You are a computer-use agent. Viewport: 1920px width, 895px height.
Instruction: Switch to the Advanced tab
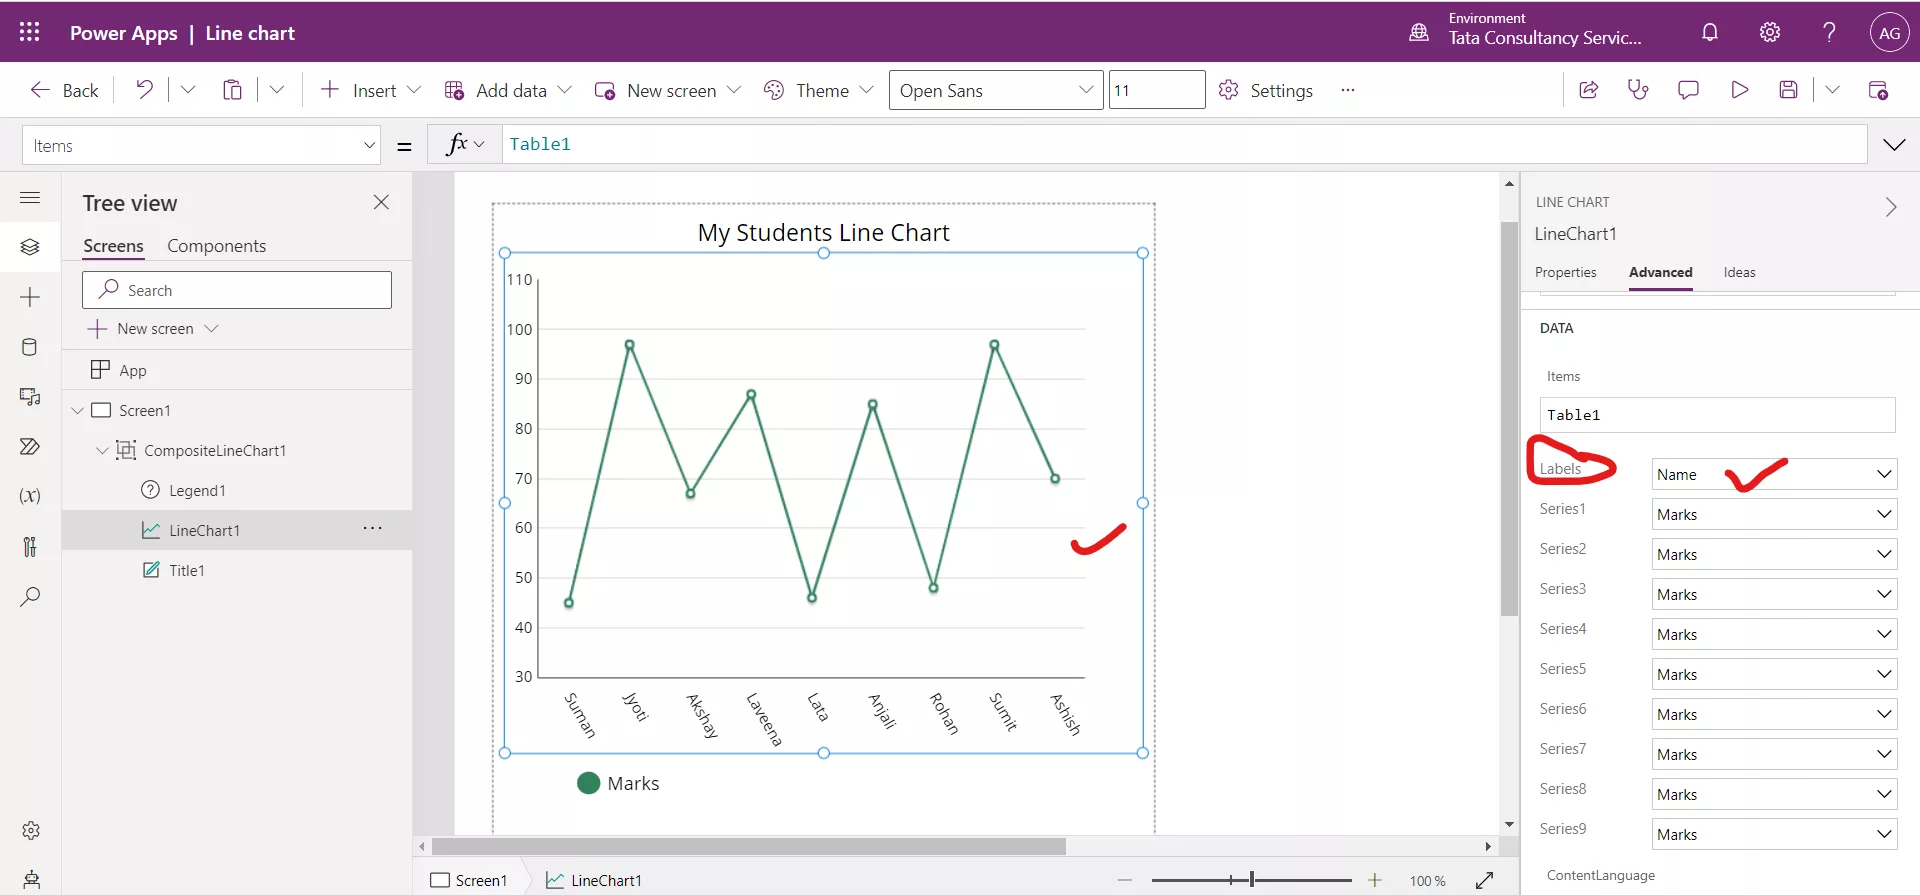pyautogui.click(x=1660, y=272)
